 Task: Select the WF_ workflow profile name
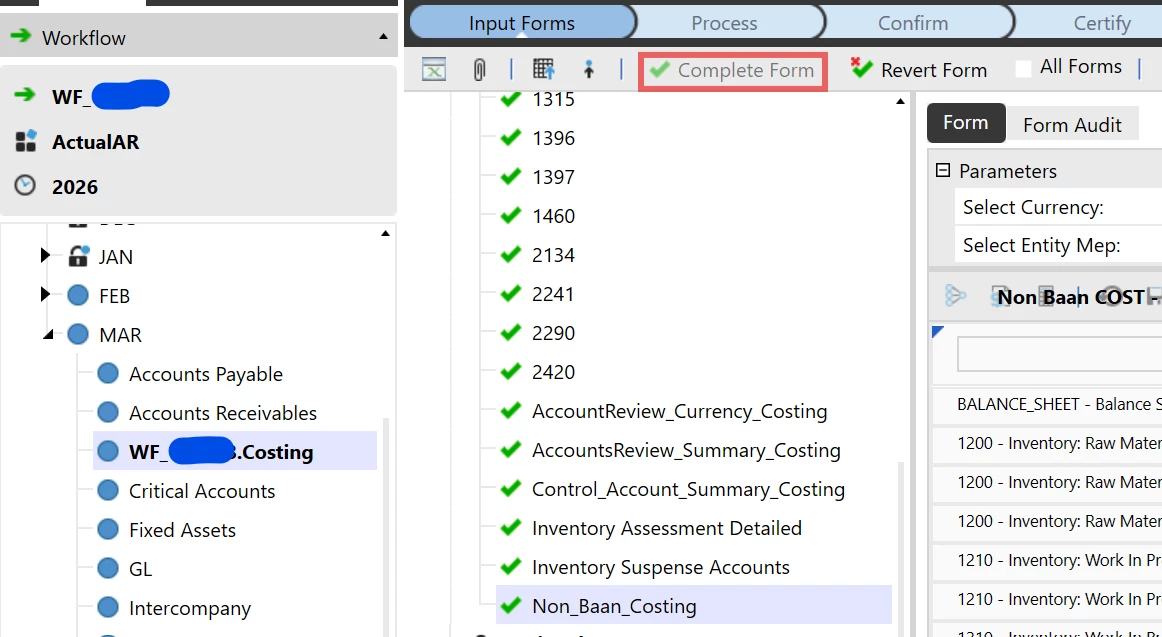[111, 96]
